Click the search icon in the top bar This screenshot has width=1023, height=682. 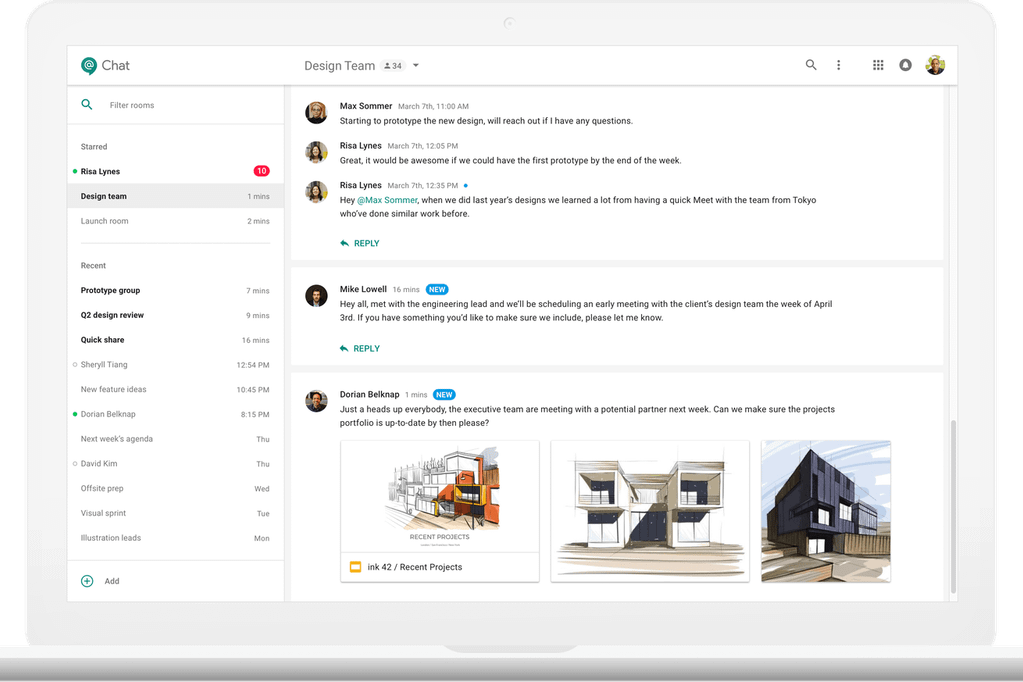click(811, 64)
